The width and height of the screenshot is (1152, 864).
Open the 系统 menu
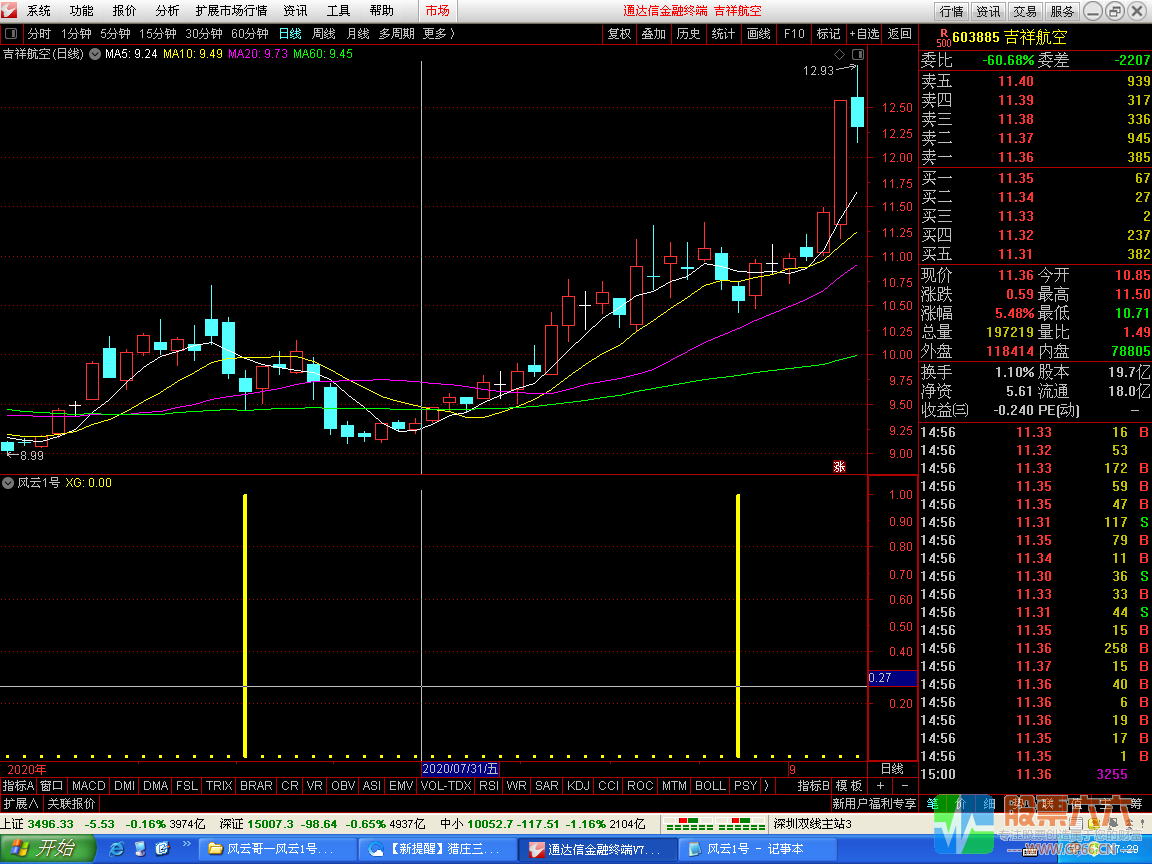pyautogui.click(x=39, y=11)
